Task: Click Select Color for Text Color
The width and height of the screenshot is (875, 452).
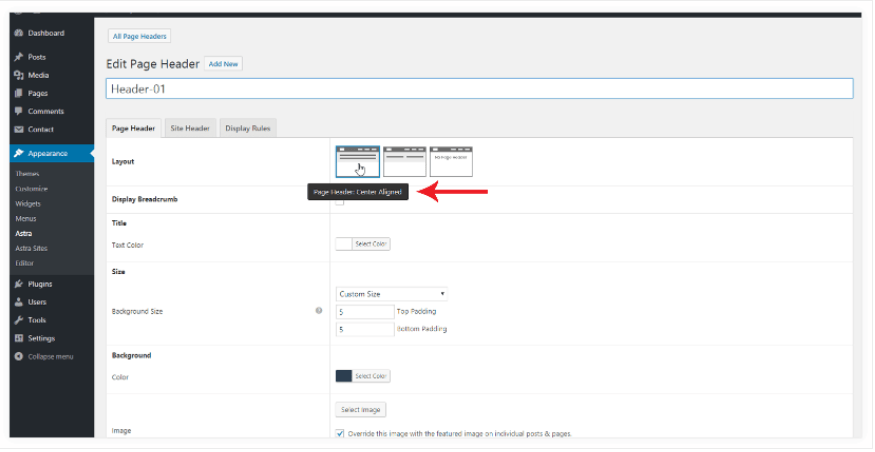Action: coord(371,244)
